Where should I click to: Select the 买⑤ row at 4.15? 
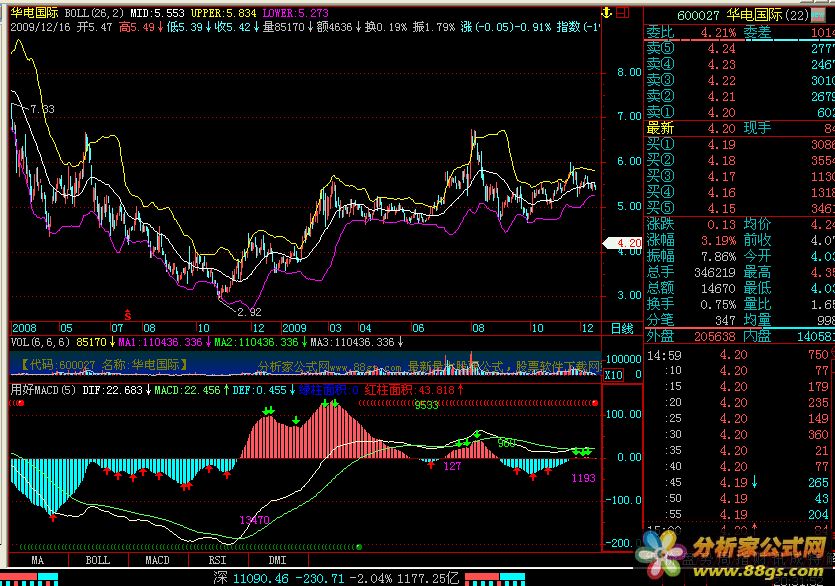pos(740,208)
